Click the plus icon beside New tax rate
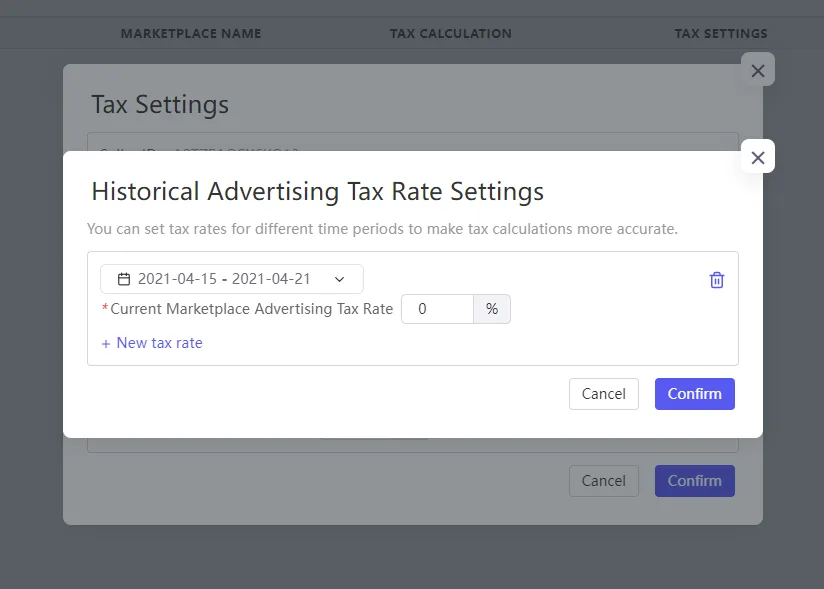The height and width of the screenshot is (589, 824). point(106,344)
